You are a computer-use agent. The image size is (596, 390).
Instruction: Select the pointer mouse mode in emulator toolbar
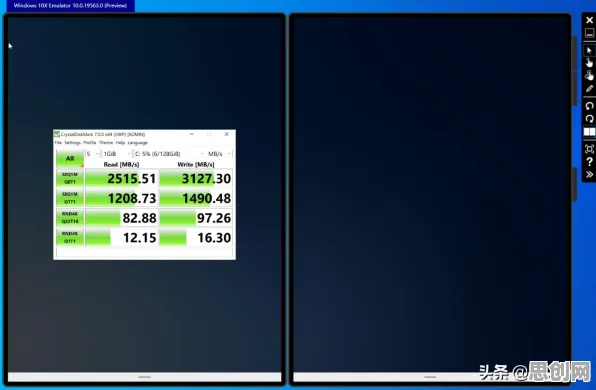pos(589,51)
